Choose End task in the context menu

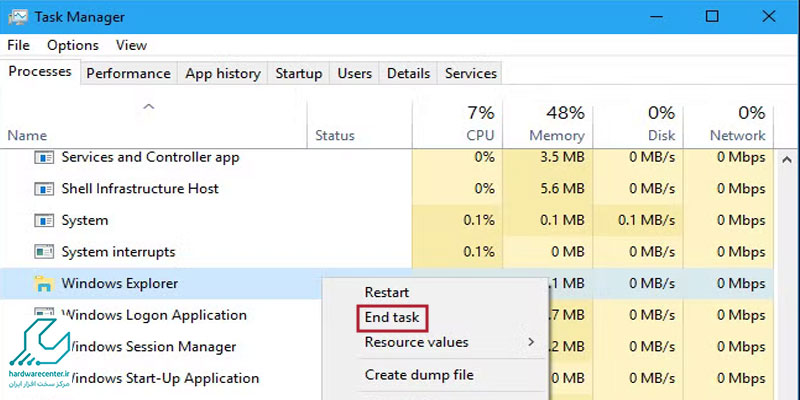[392, 317]
